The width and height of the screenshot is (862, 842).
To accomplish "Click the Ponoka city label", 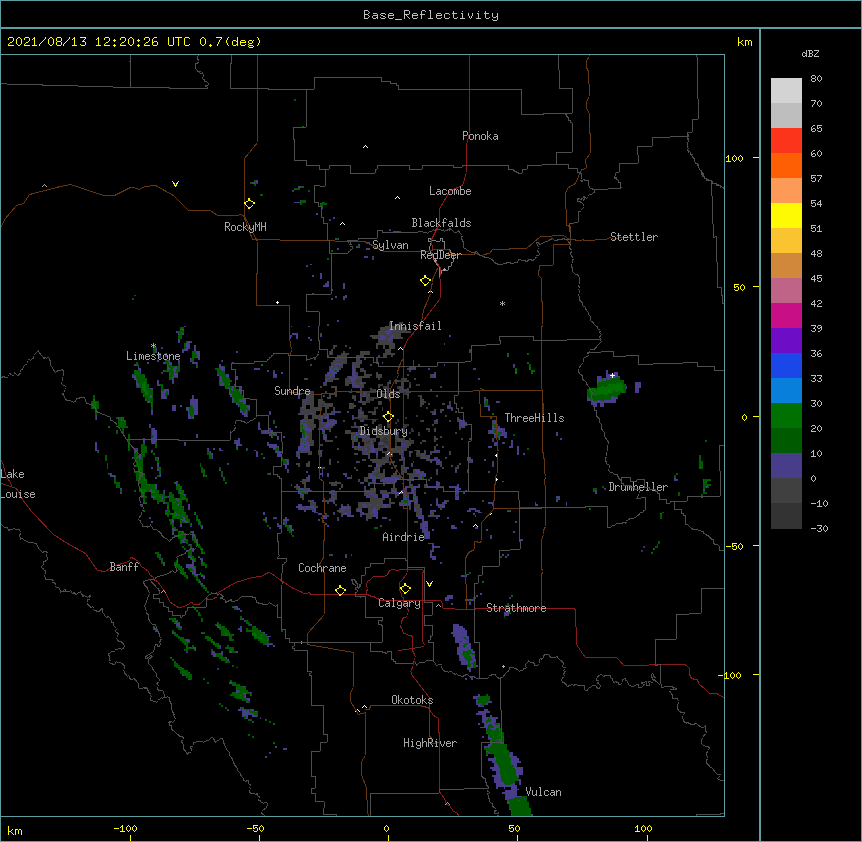I will coord(480,136).
